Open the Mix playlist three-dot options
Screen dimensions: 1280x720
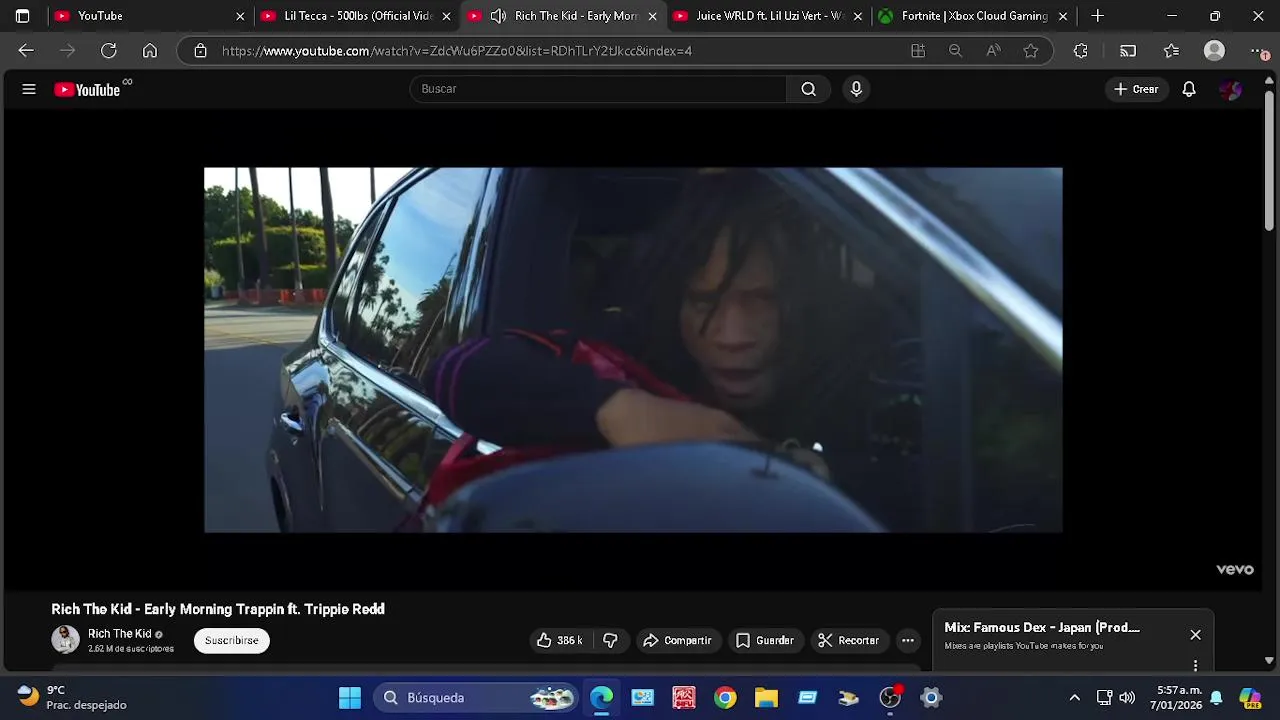pos(1195,665)
